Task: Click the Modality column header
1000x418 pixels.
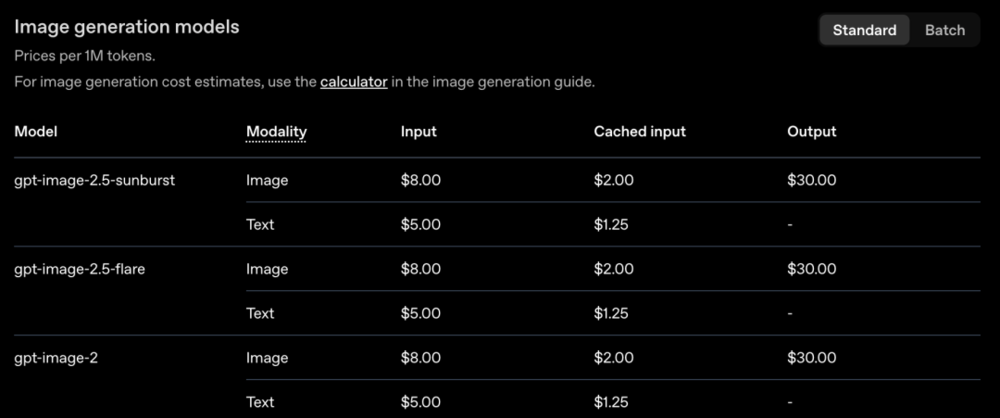Action: (276, 131)
